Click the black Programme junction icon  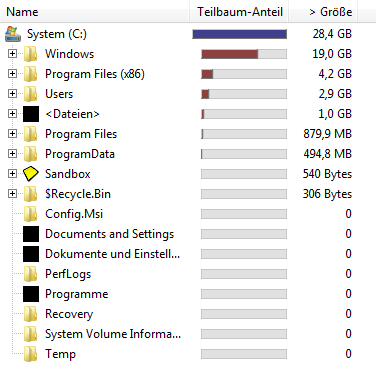point(31,294)
